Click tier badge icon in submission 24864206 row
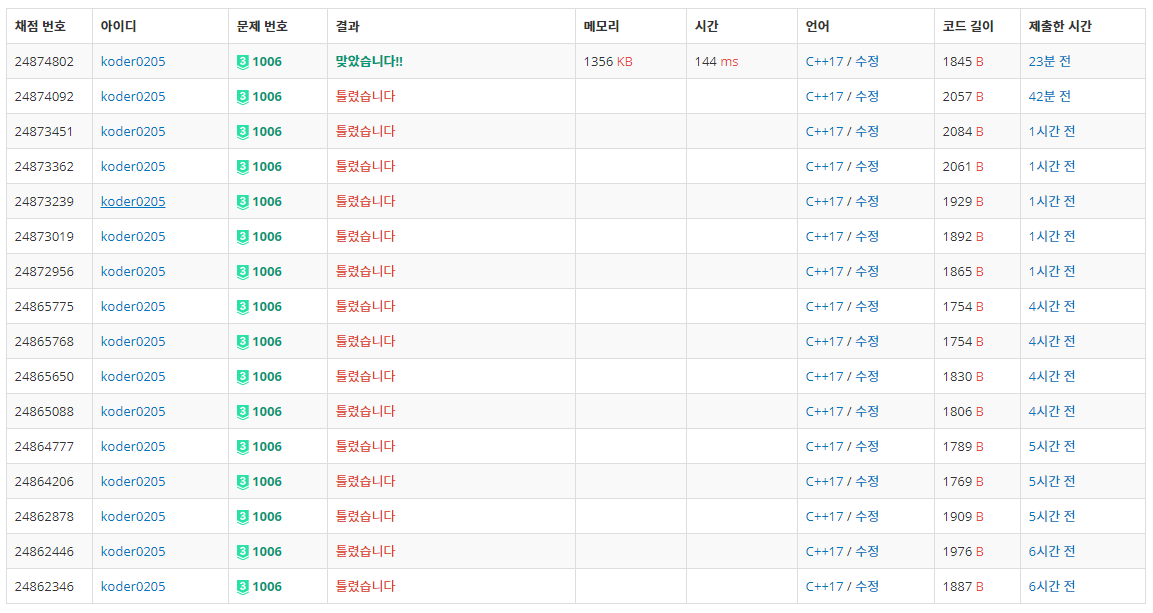The height and width of the screenshot is (613, 1153). pyautogui.click(x=243, y=482)
